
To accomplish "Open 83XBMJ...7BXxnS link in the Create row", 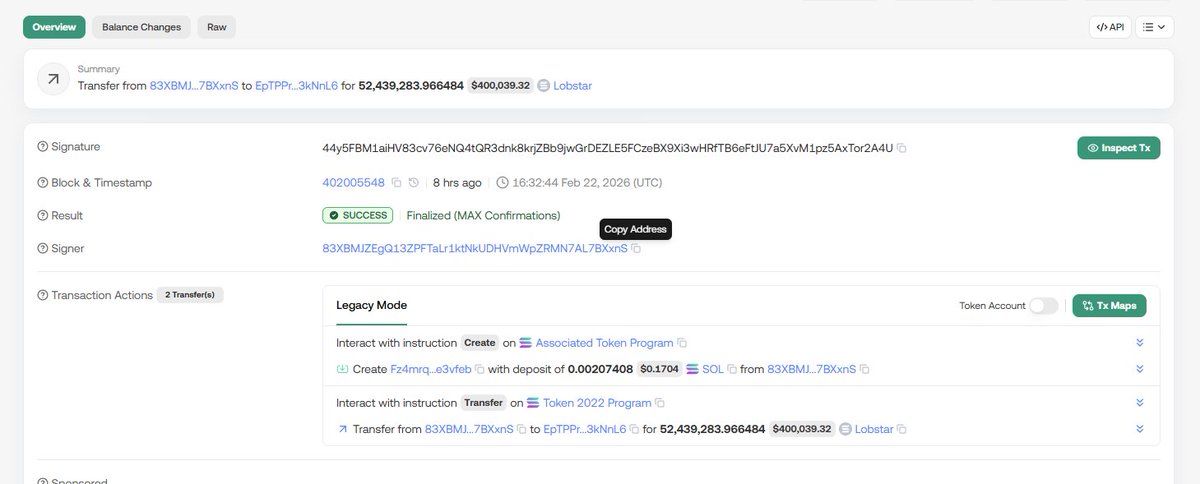I will pos(811,369).
